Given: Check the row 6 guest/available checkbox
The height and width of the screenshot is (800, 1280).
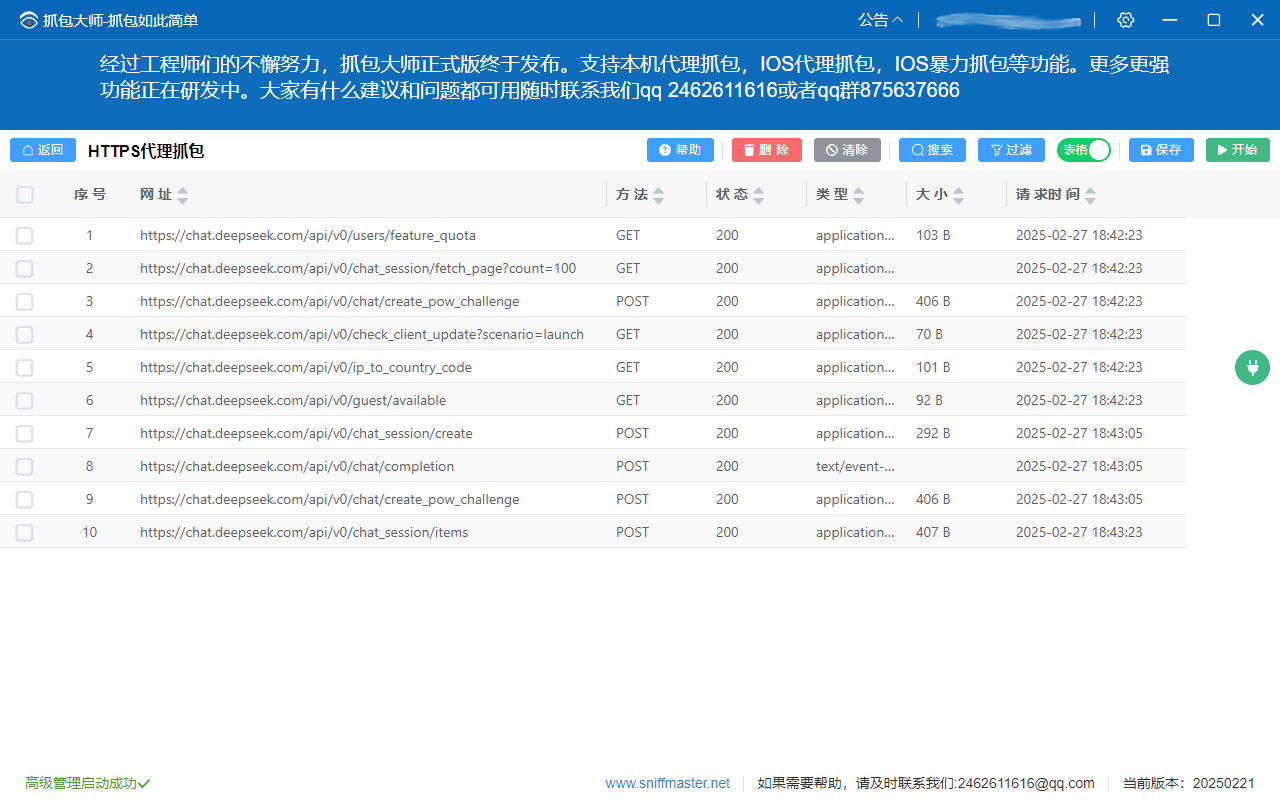Looking at the screenshot, I should [25, 401].
